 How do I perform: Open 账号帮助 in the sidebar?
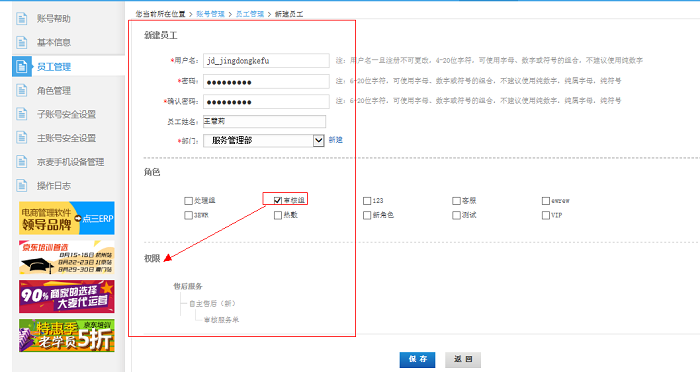coord(54,18)
